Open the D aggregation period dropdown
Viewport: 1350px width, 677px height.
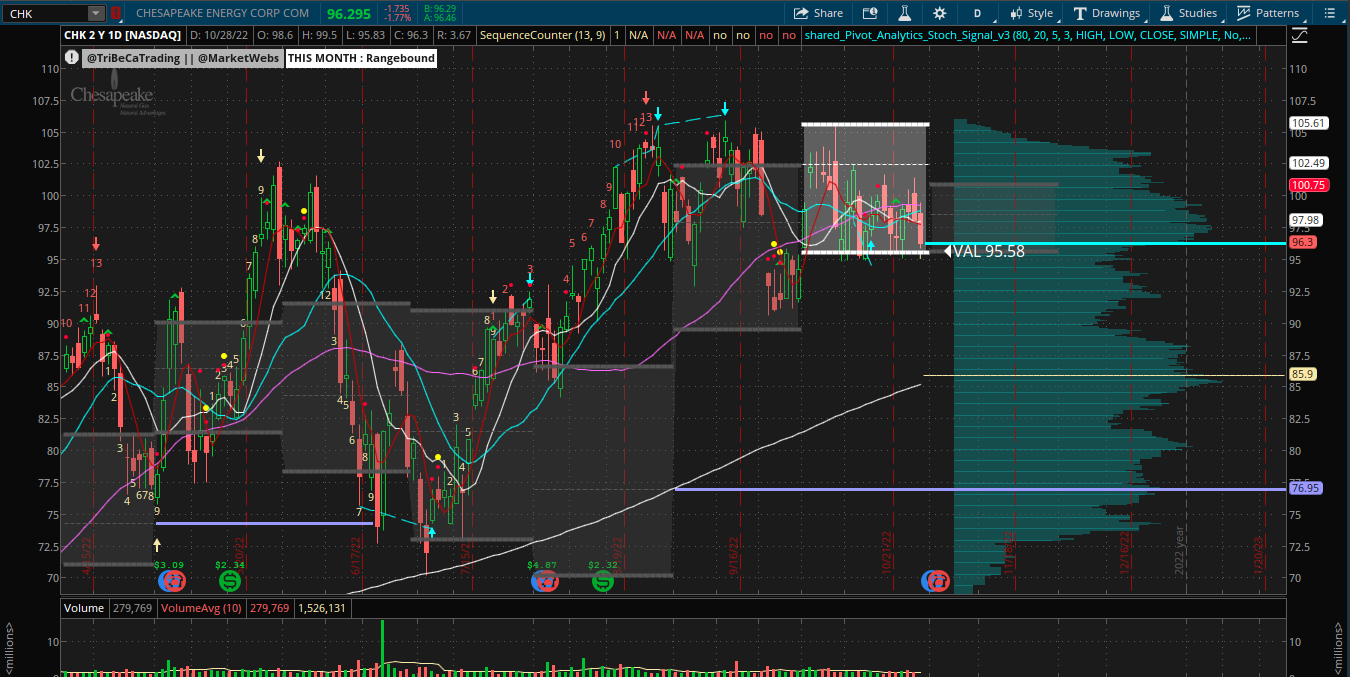click(977, 13)
